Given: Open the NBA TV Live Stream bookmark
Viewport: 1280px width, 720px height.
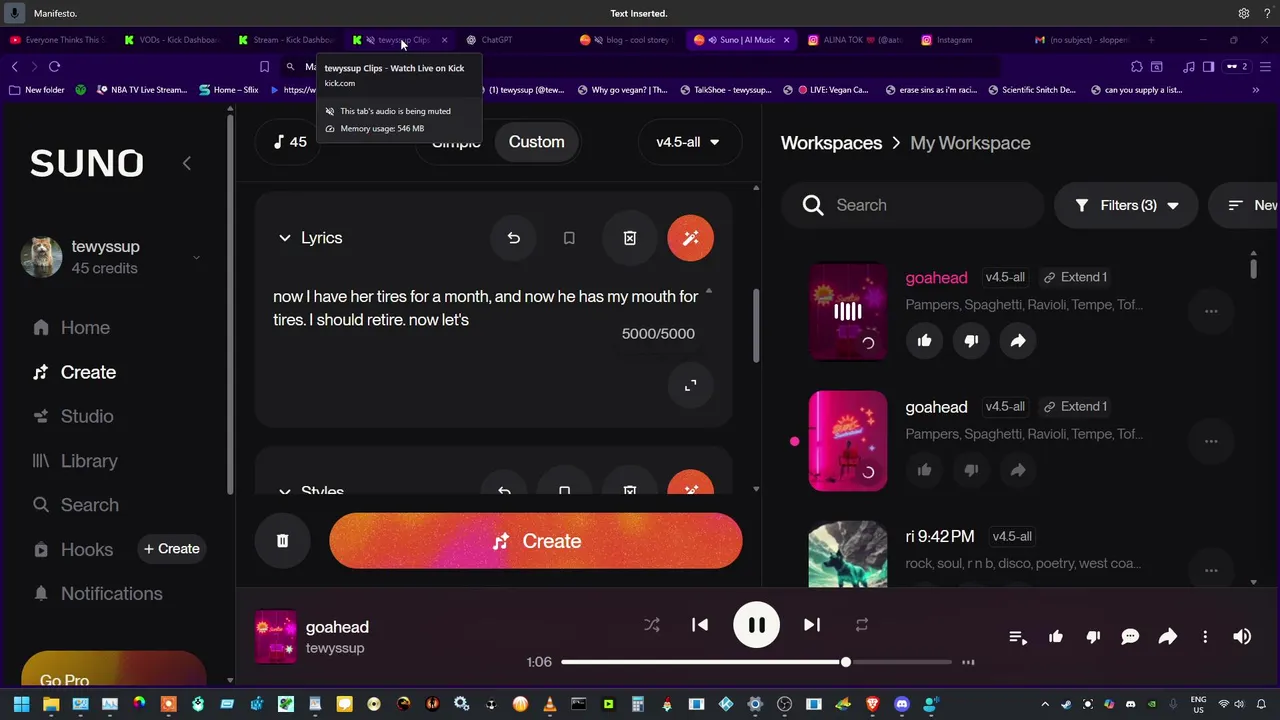Looking at the screenshot, I should [142, 90].
